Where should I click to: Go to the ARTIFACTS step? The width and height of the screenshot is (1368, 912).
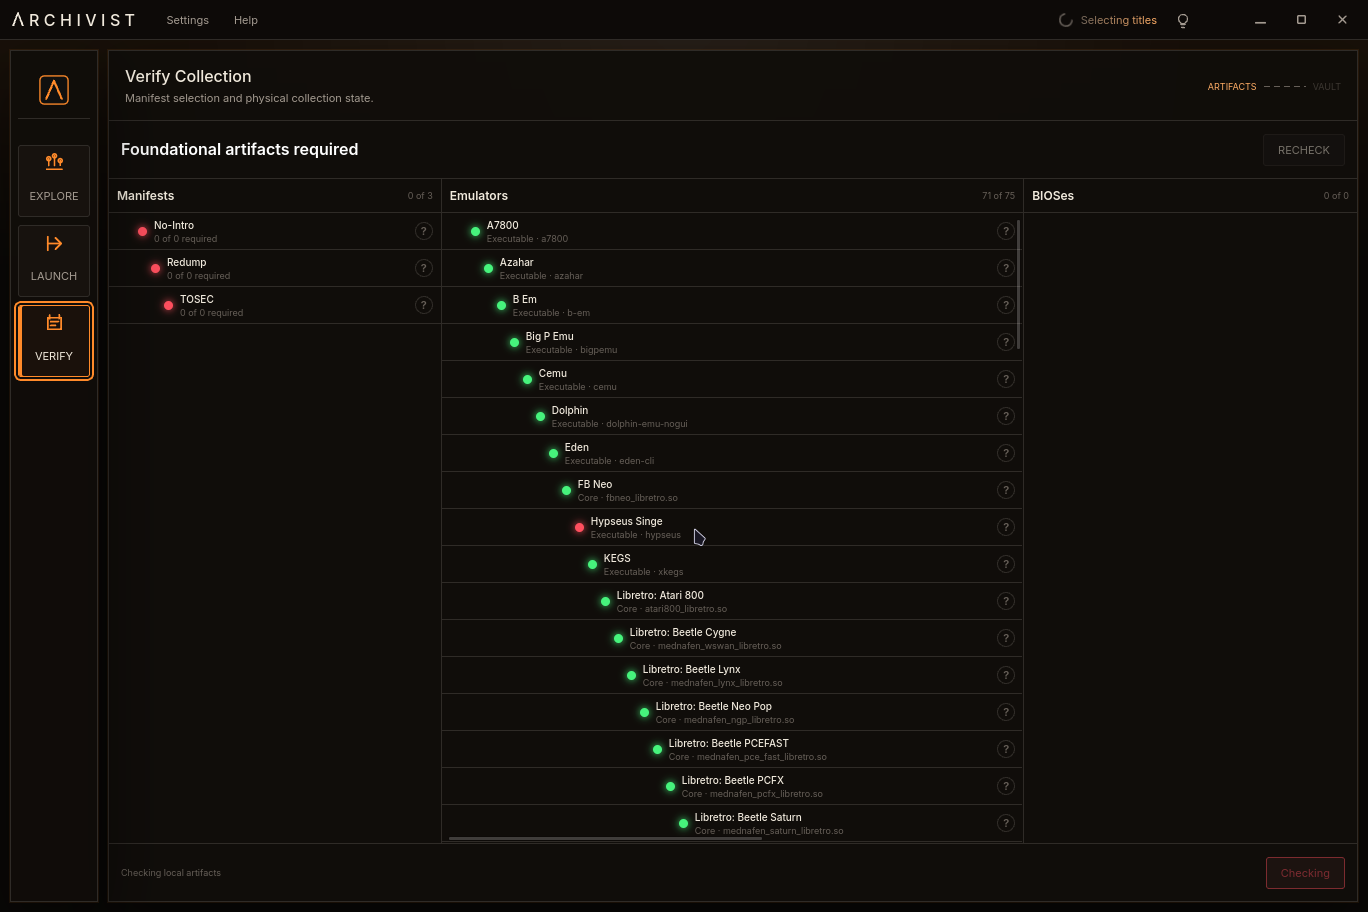1232,87
